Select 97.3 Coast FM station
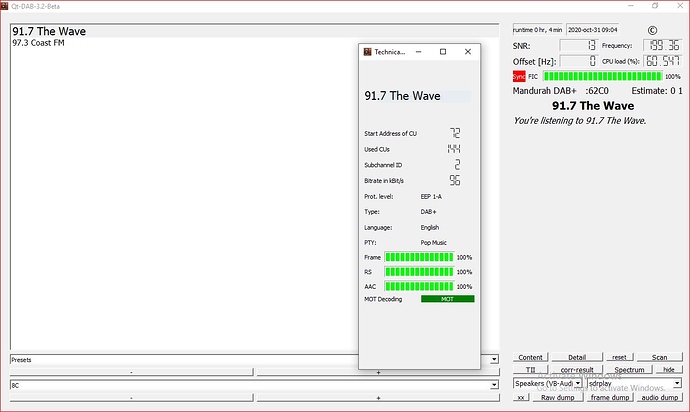Image resolution: width=690 pixels, height=412 pixels. [39, 44]
